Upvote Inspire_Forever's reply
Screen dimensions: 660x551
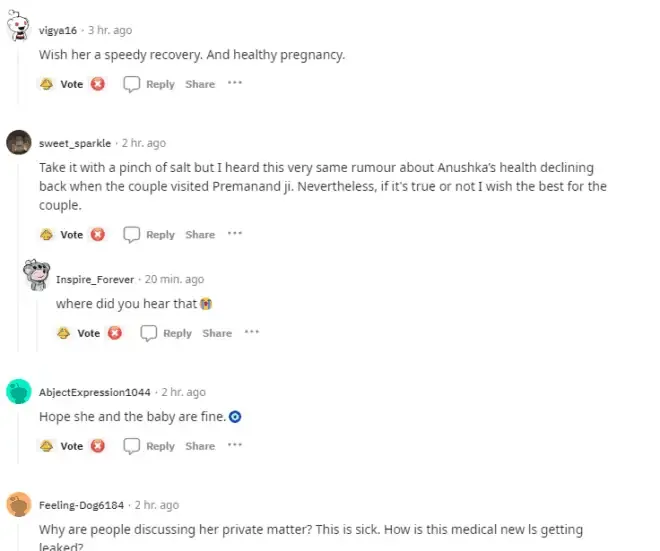point(64,333)
